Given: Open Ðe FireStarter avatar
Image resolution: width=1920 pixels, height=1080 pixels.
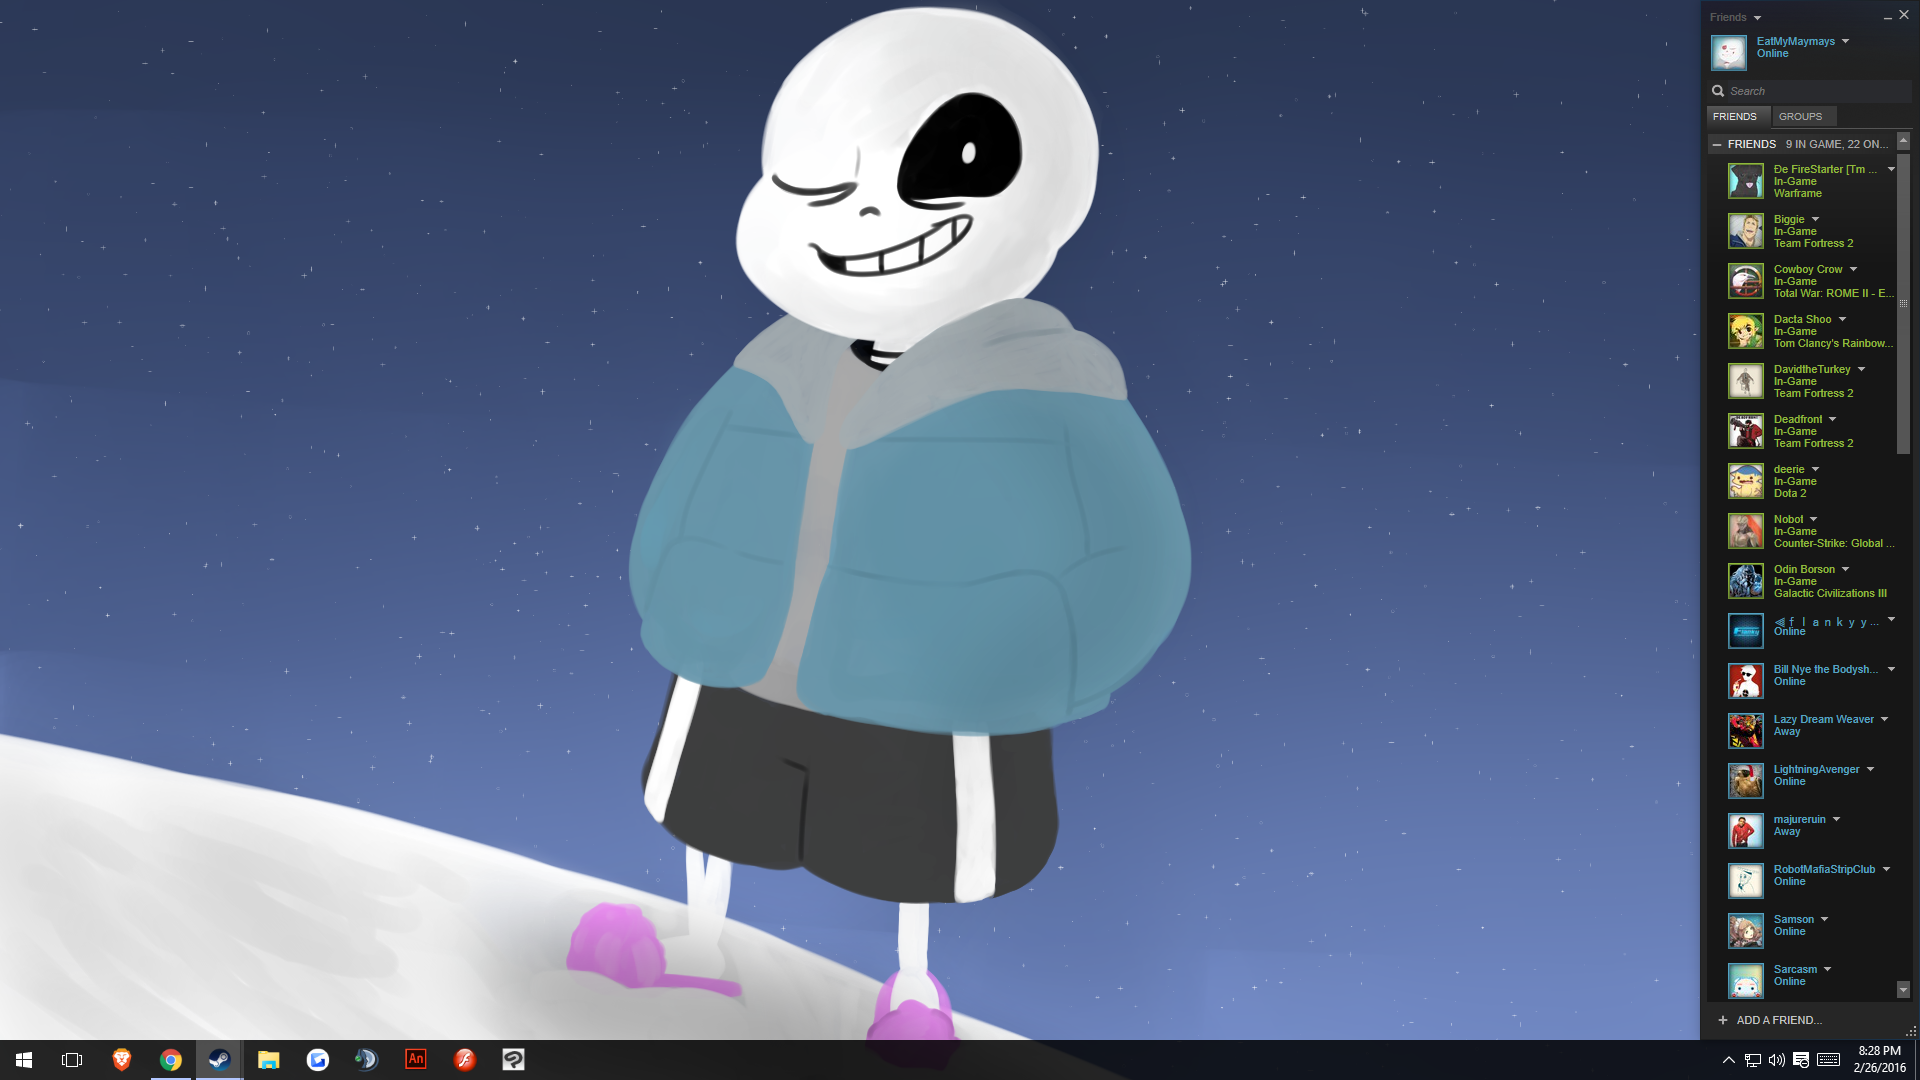Looking at the screenshot, I should 1746,181.
